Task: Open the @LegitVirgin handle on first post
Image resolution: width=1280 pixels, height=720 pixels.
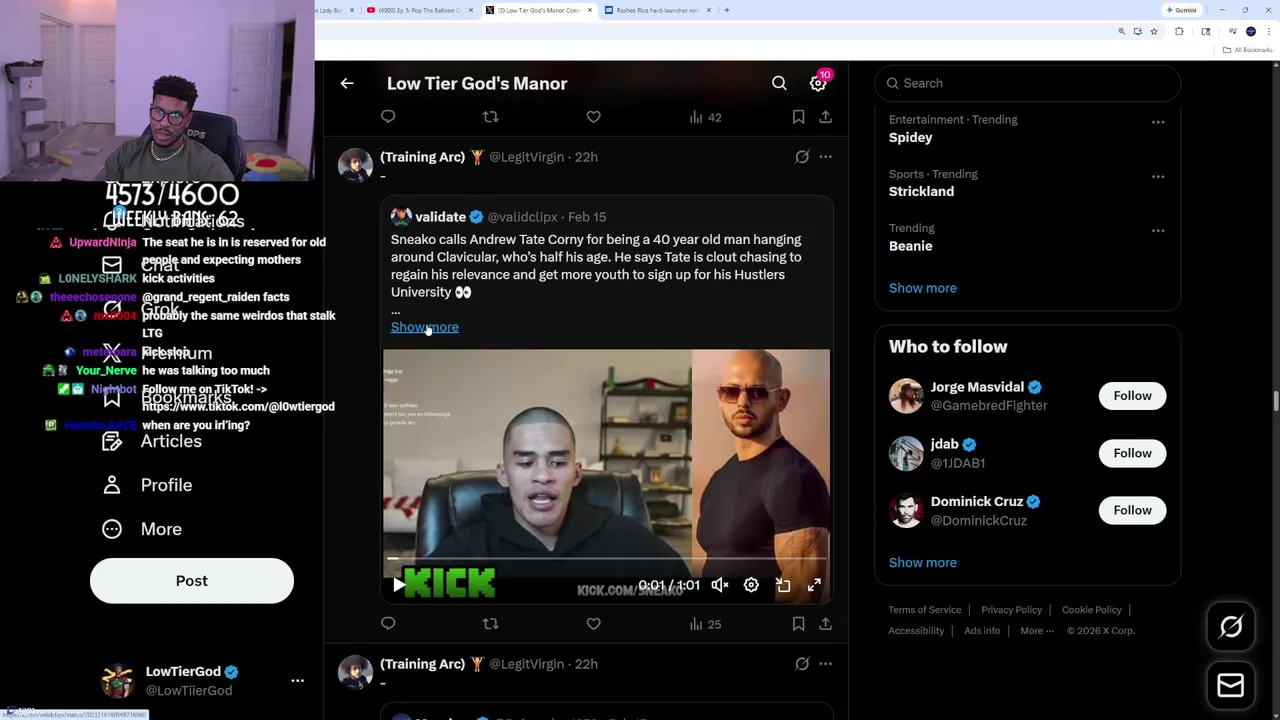Action: point(526,157)
